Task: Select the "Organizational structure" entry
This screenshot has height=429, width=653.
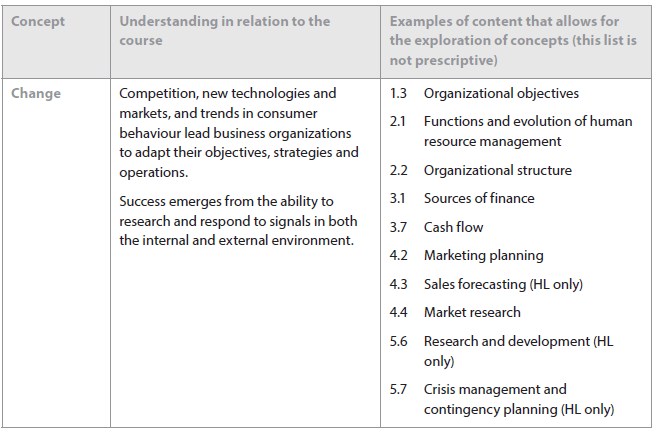Action: pyautogui.click(x=497, y=170)
